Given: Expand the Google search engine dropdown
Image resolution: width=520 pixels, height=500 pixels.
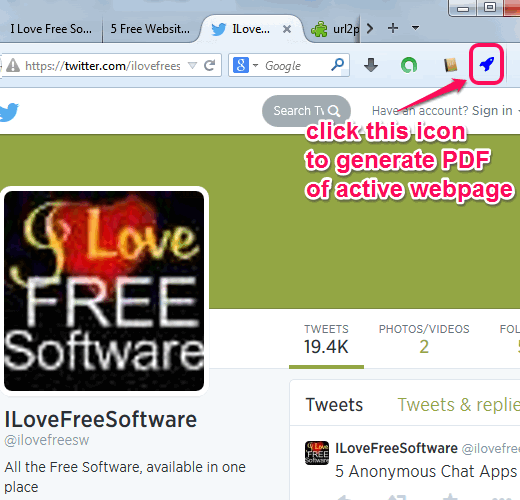Looking at the screenshot, I should 255,65.
